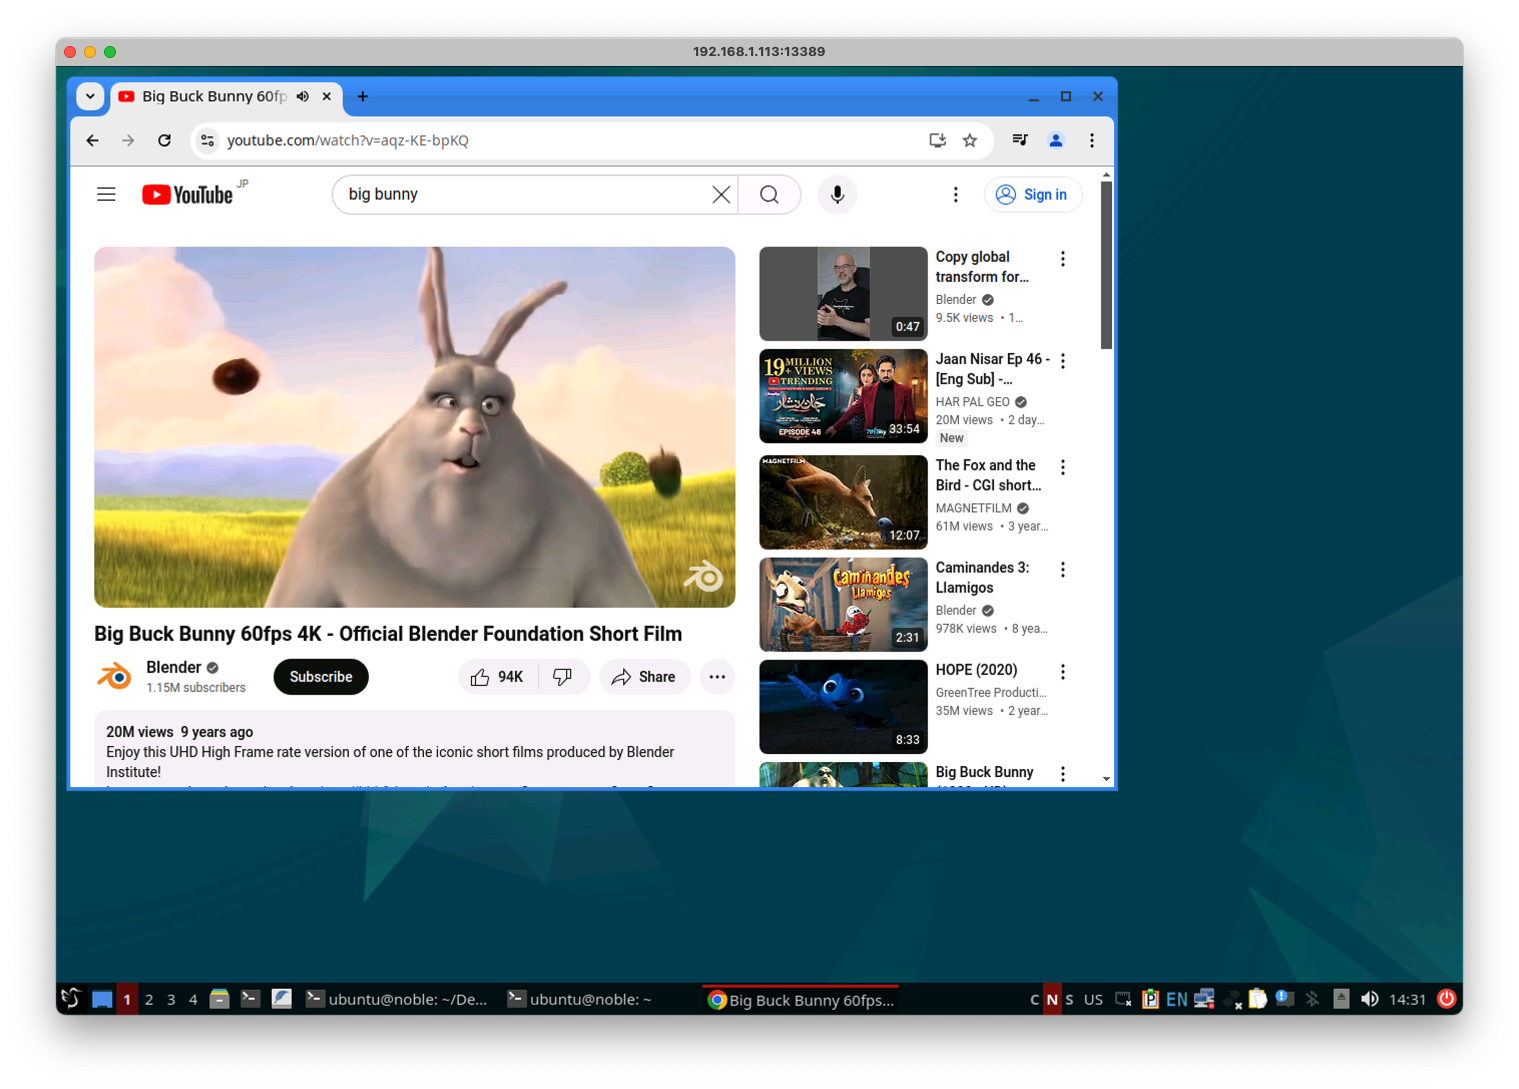Select the Big Buck Bunny 60fps tab

[214, 96]
